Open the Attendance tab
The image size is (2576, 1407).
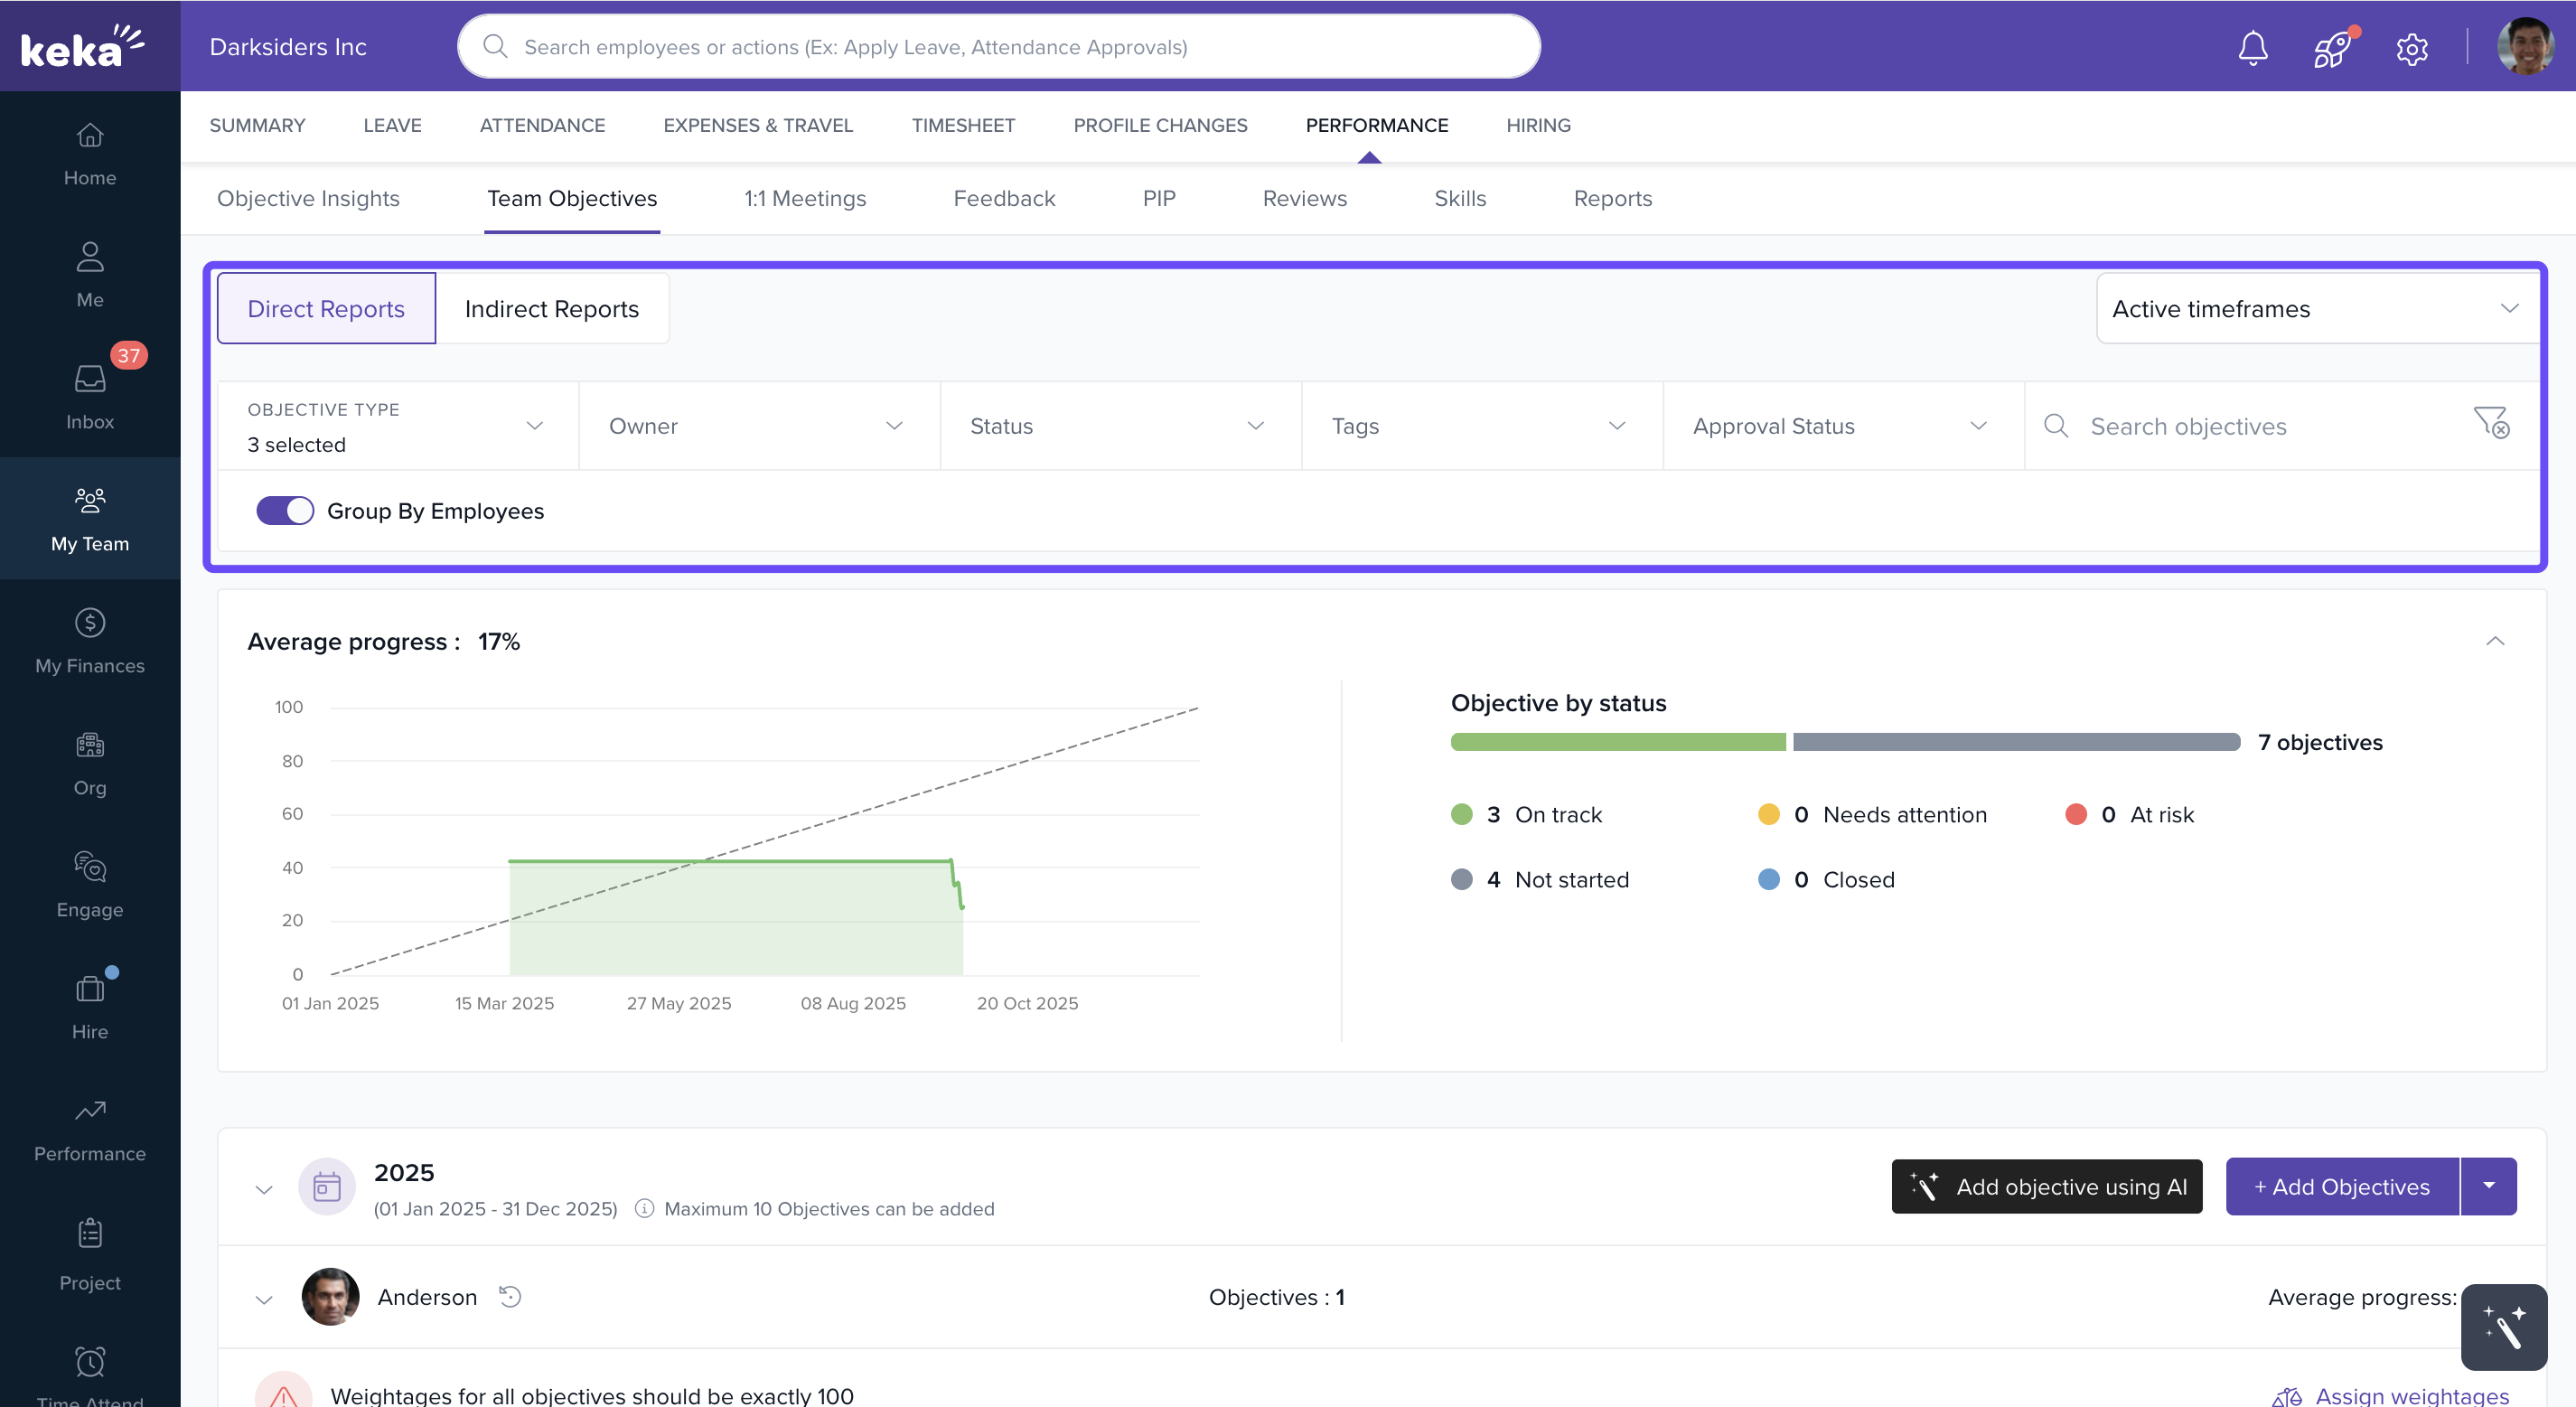coord(542,125)
